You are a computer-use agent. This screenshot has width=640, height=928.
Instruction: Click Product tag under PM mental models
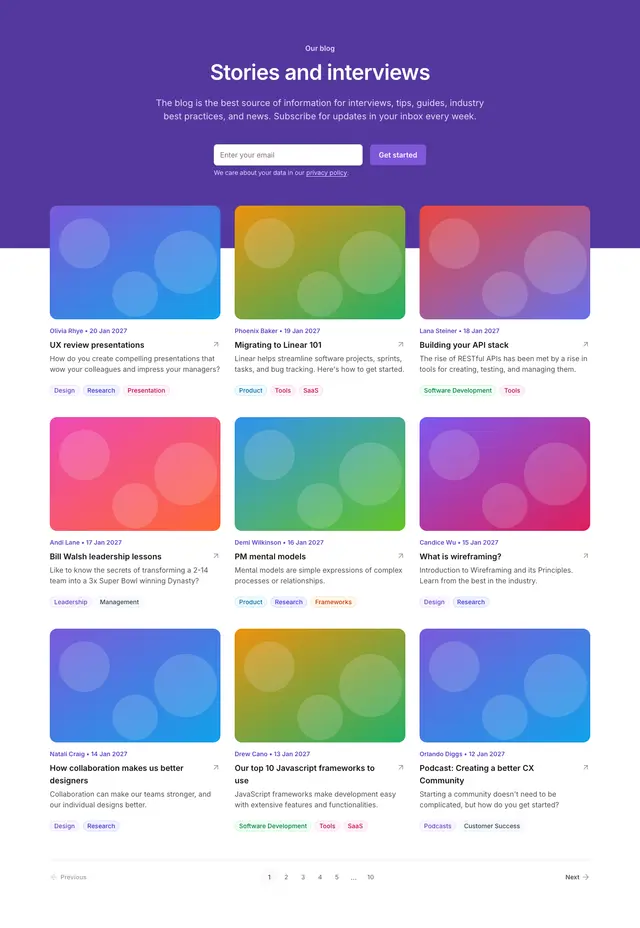[x=250, y=602]
